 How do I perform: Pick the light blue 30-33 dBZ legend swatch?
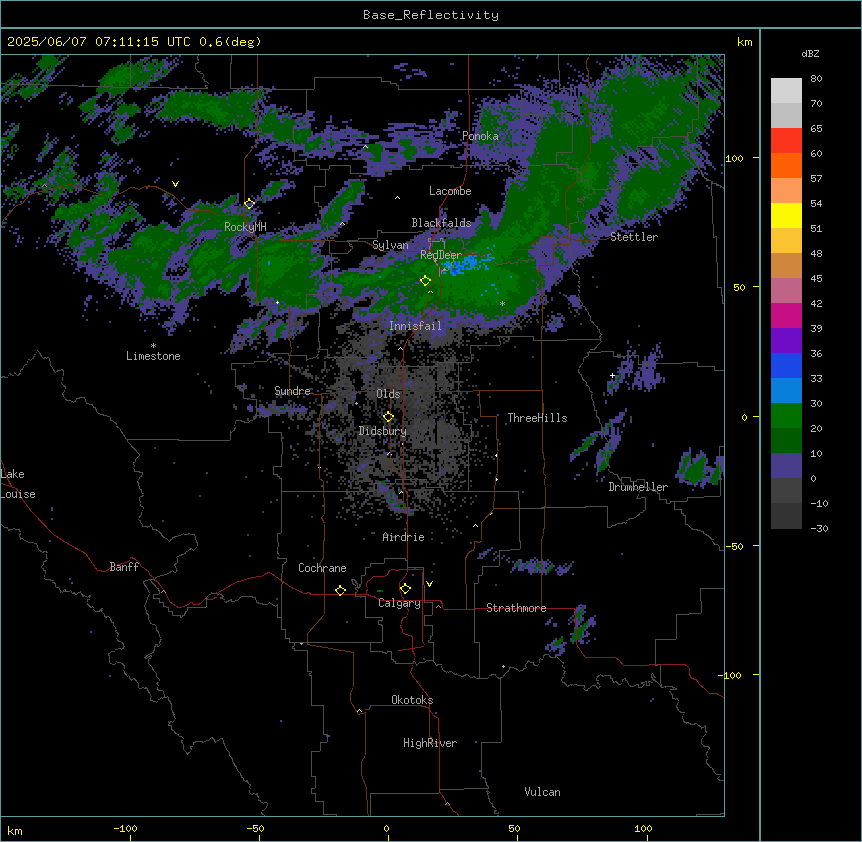click(x=786, y=391)
